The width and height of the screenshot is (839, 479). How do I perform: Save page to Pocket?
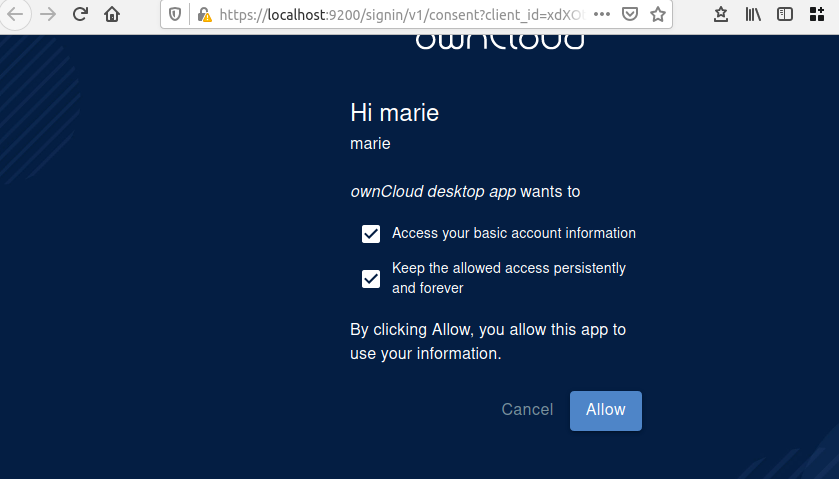pos(630,14)
